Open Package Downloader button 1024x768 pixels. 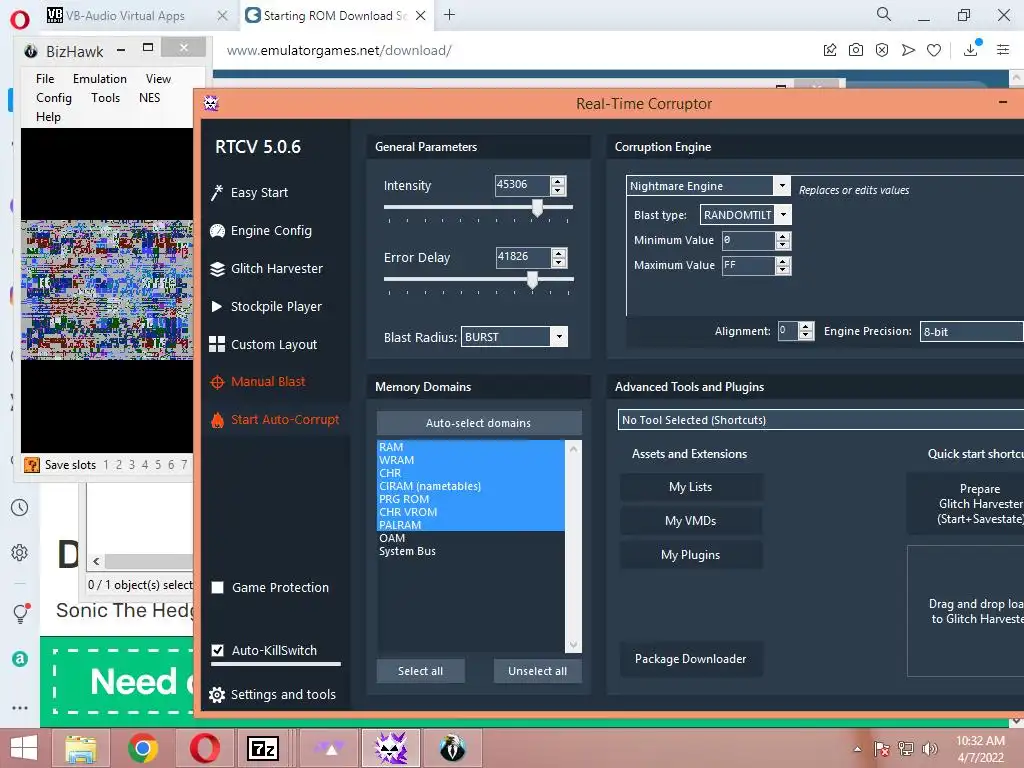(x=690, y=659)
